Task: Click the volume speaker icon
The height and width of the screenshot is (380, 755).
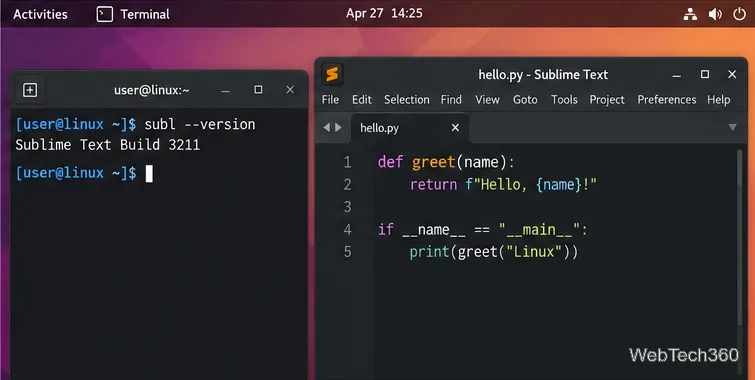Action: pos(715,14)
